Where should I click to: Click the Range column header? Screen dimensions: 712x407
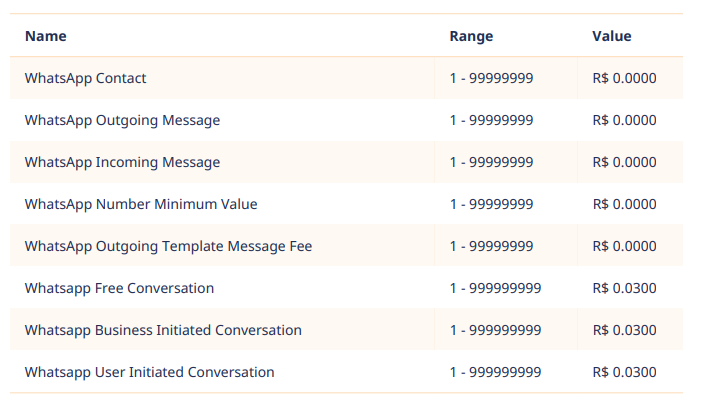point(471,36)
